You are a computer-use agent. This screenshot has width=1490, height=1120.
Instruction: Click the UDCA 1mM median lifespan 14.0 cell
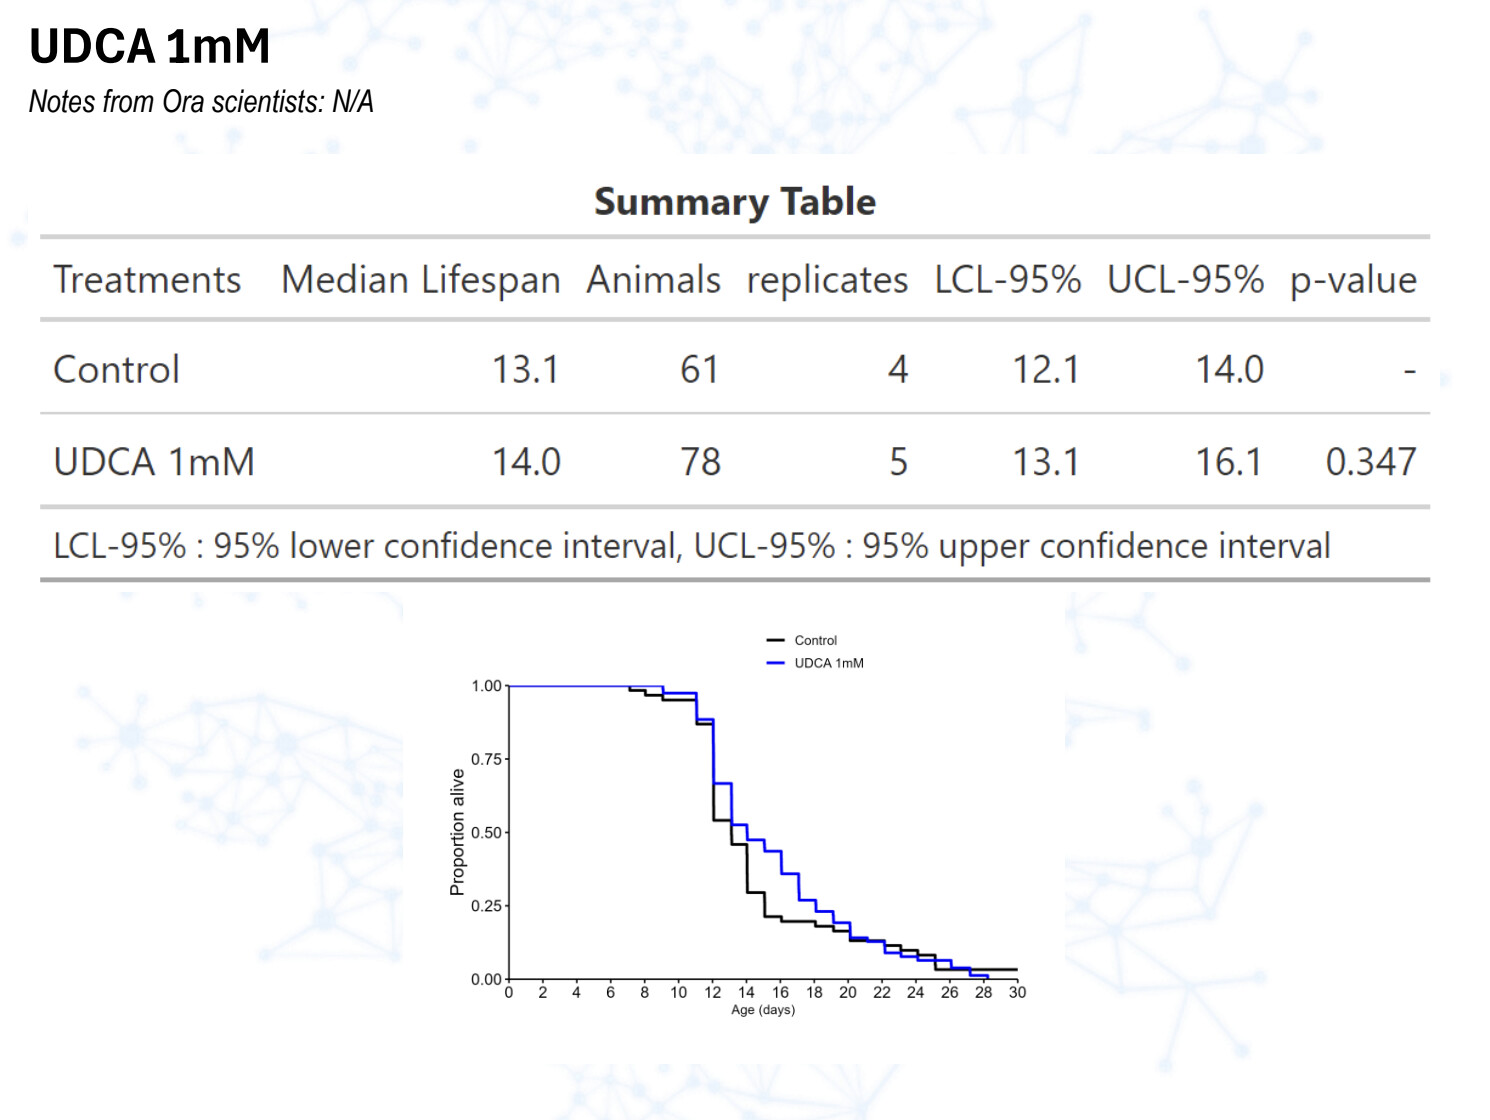pos(526,462)
